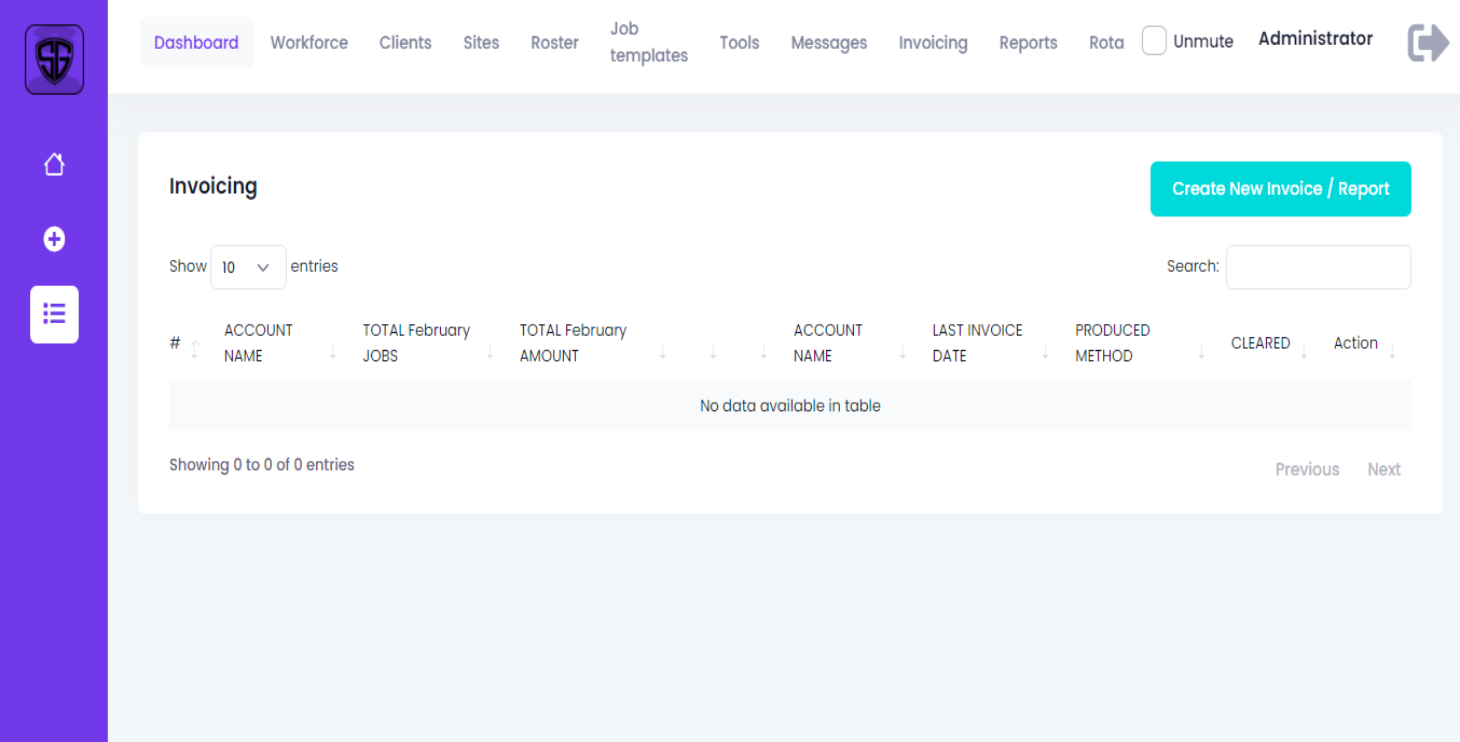Select Rota in navigation bar
Viewport: 1460px width, 742px height.
point(1106,43)
